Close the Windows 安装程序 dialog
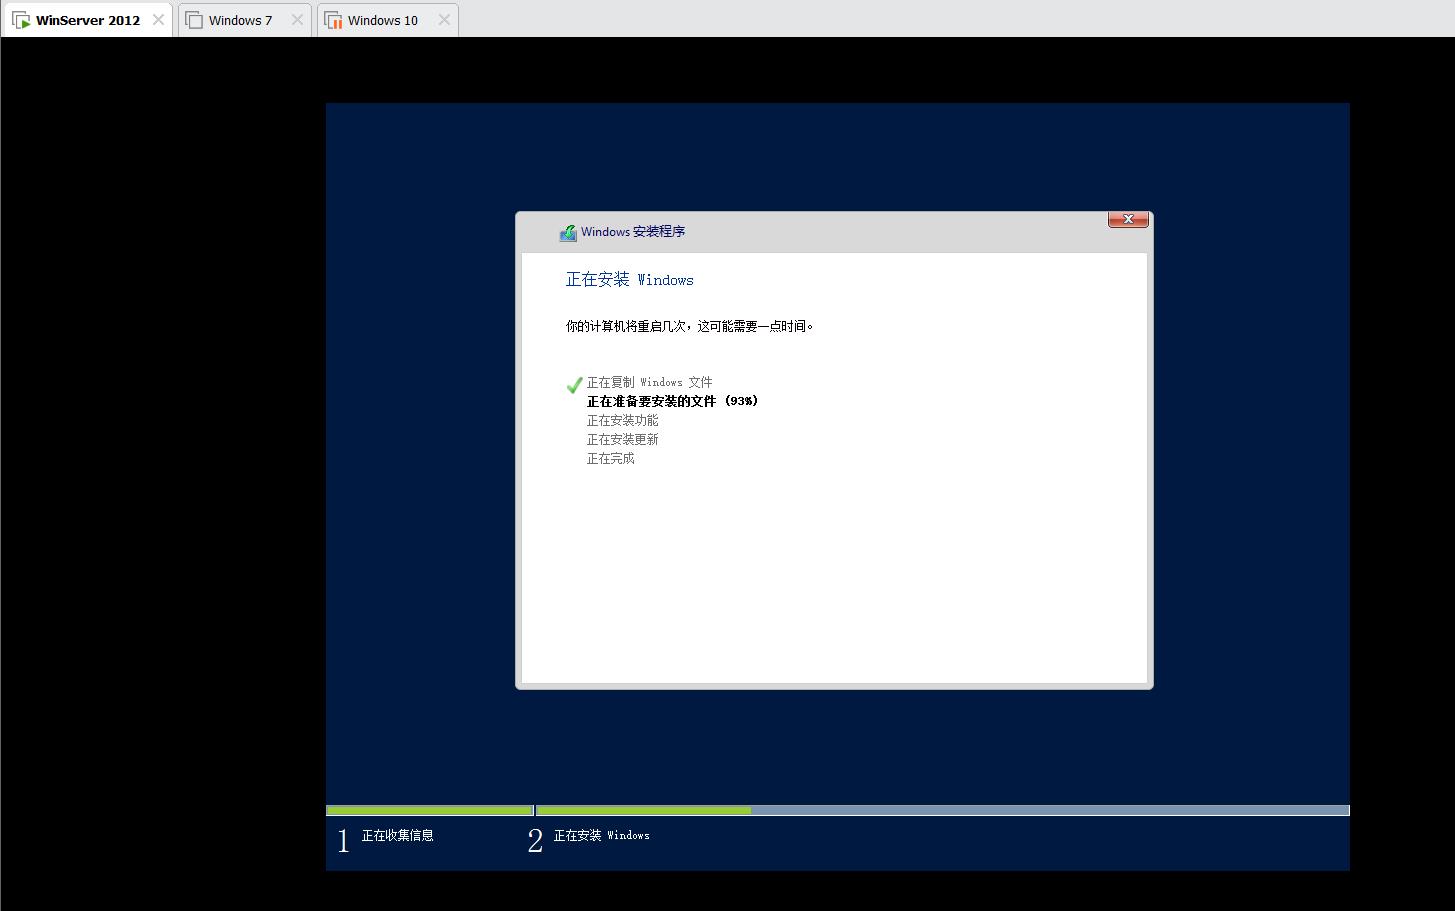The height and width of the screenshot is (911, 1455). [x=1128, y=219]
